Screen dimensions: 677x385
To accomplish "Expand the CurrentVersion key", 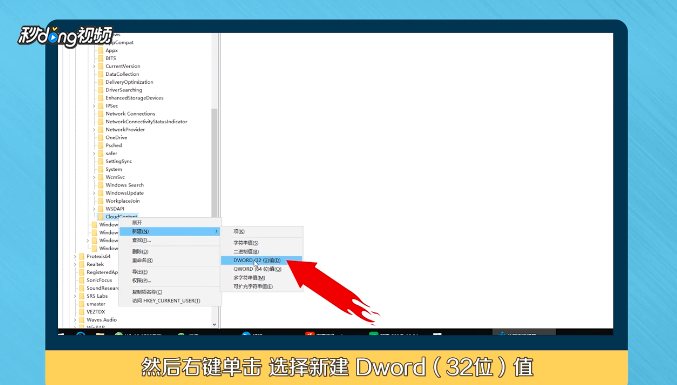I will (94, 66).
